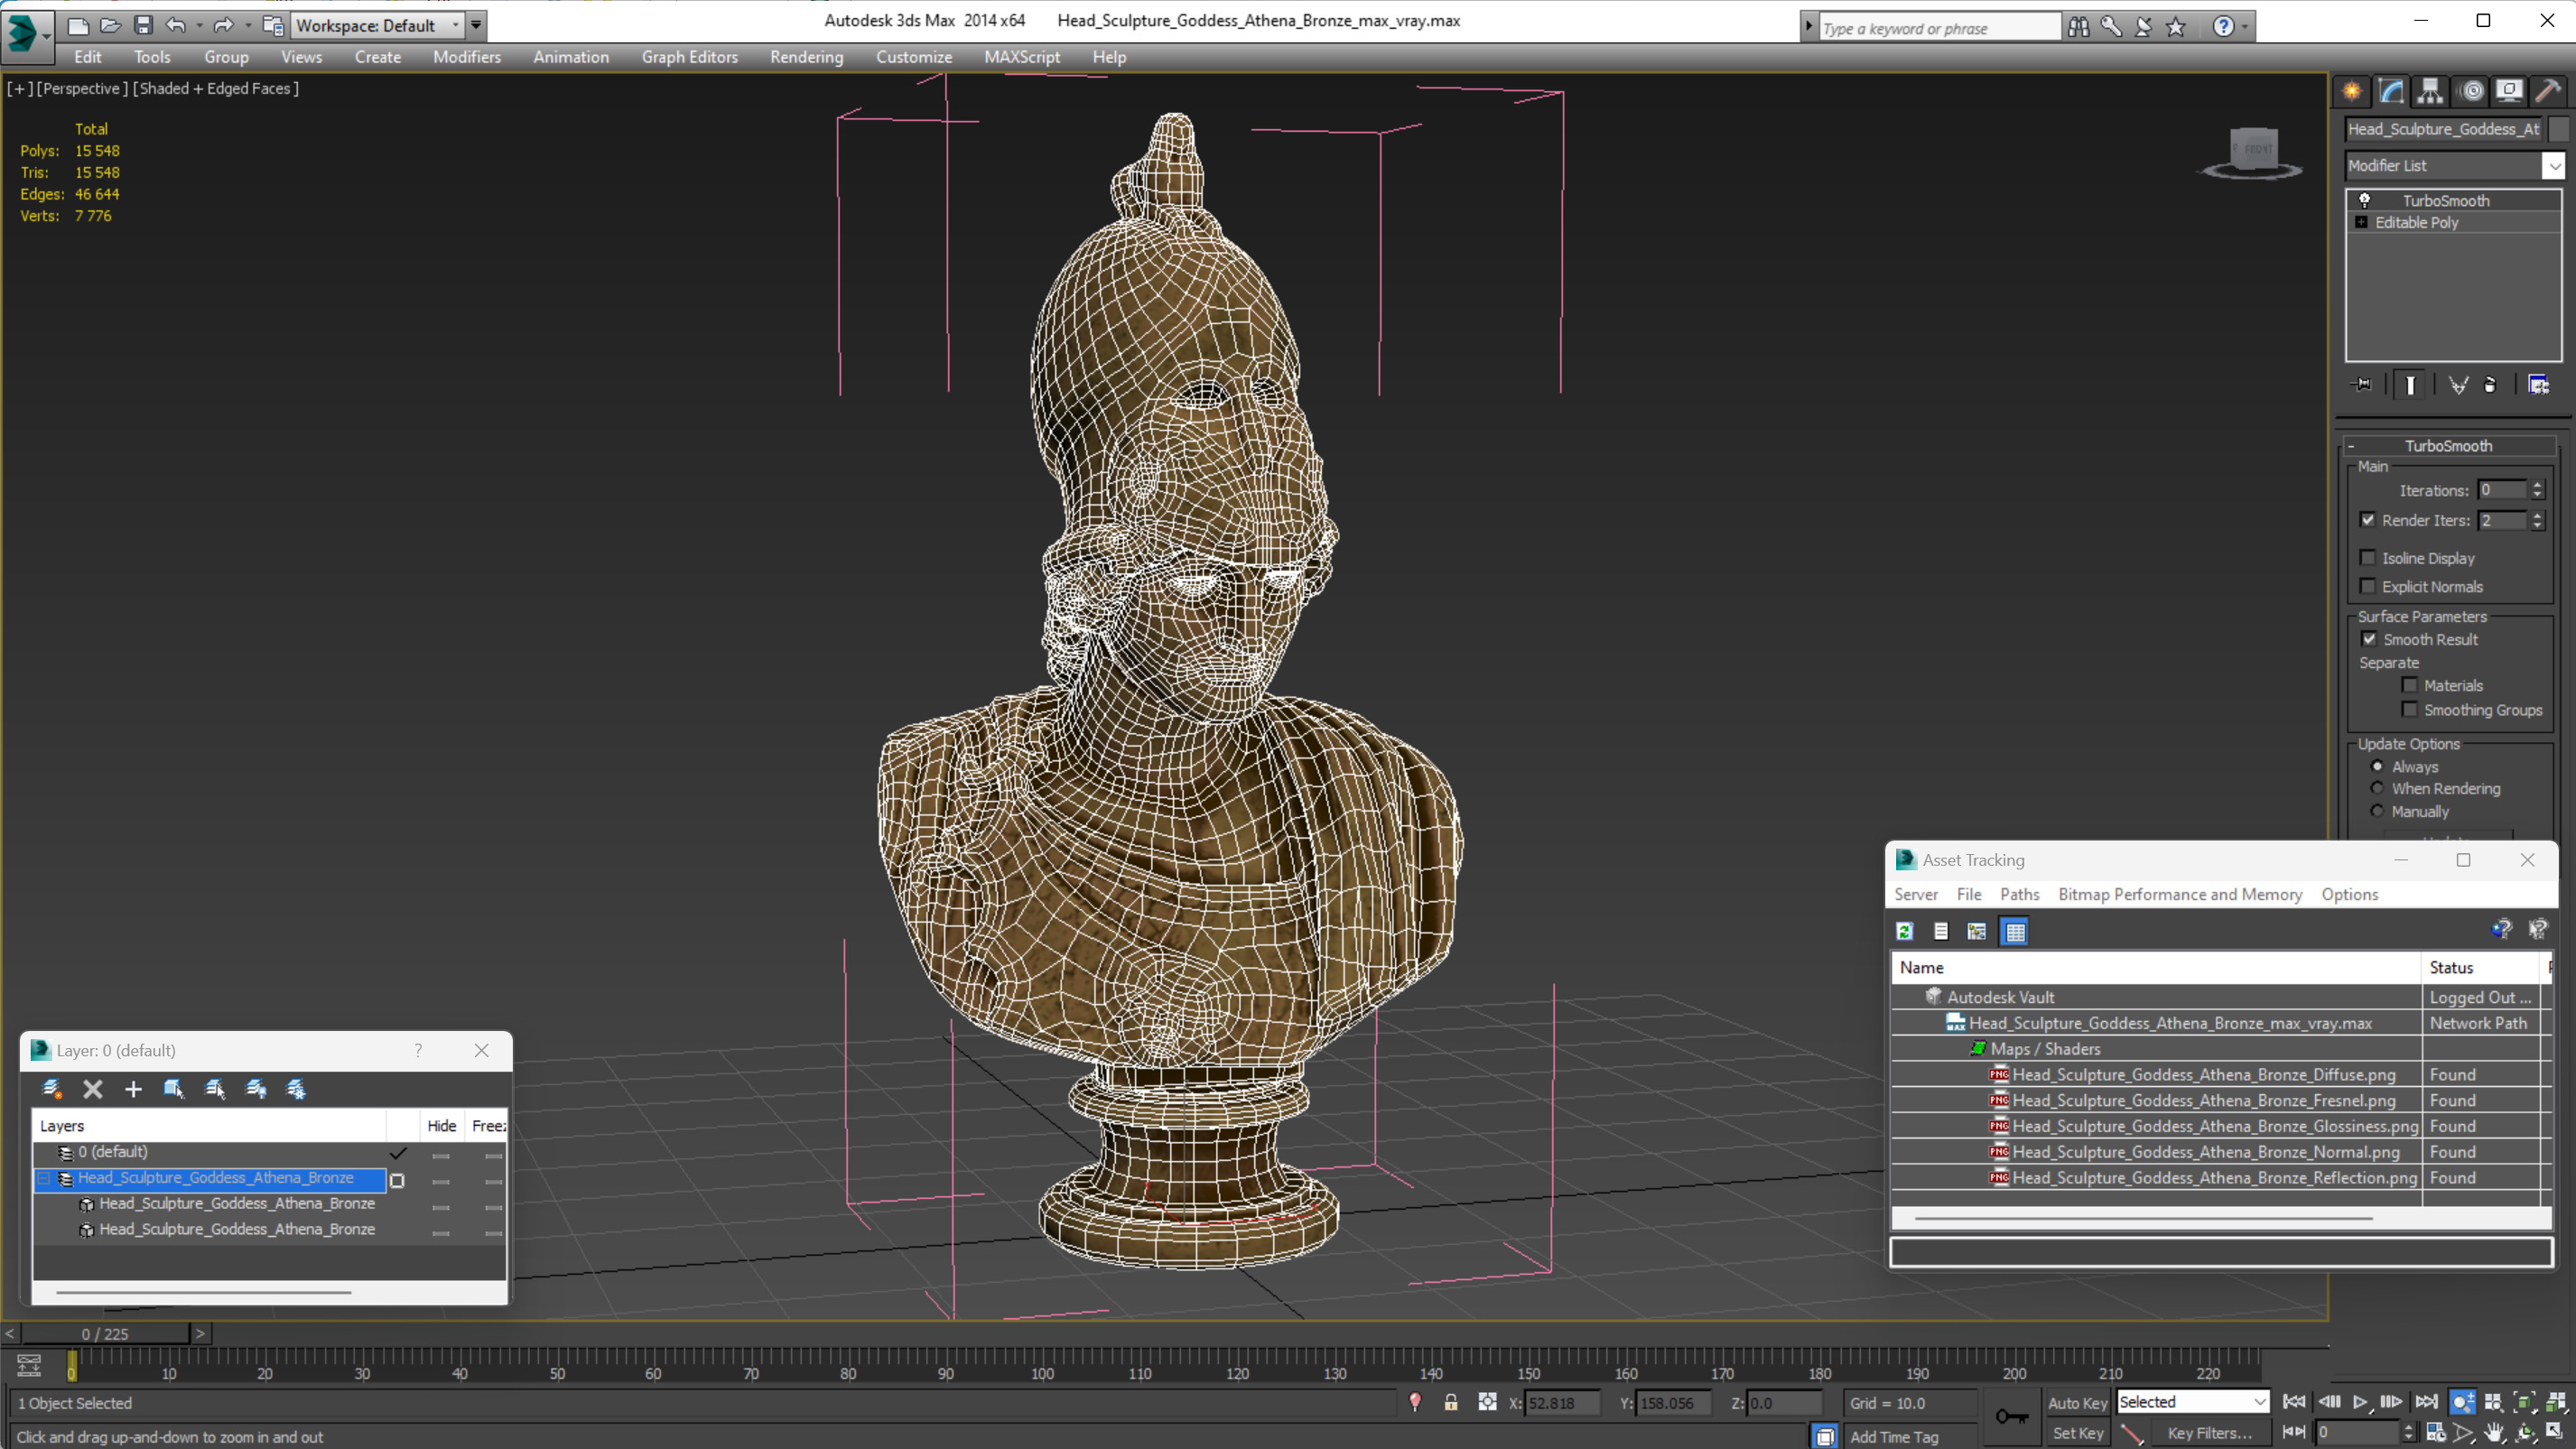Open the Modifier List dropdown
This screenshot has height=1449, width=2576.
coord(2554,166)
